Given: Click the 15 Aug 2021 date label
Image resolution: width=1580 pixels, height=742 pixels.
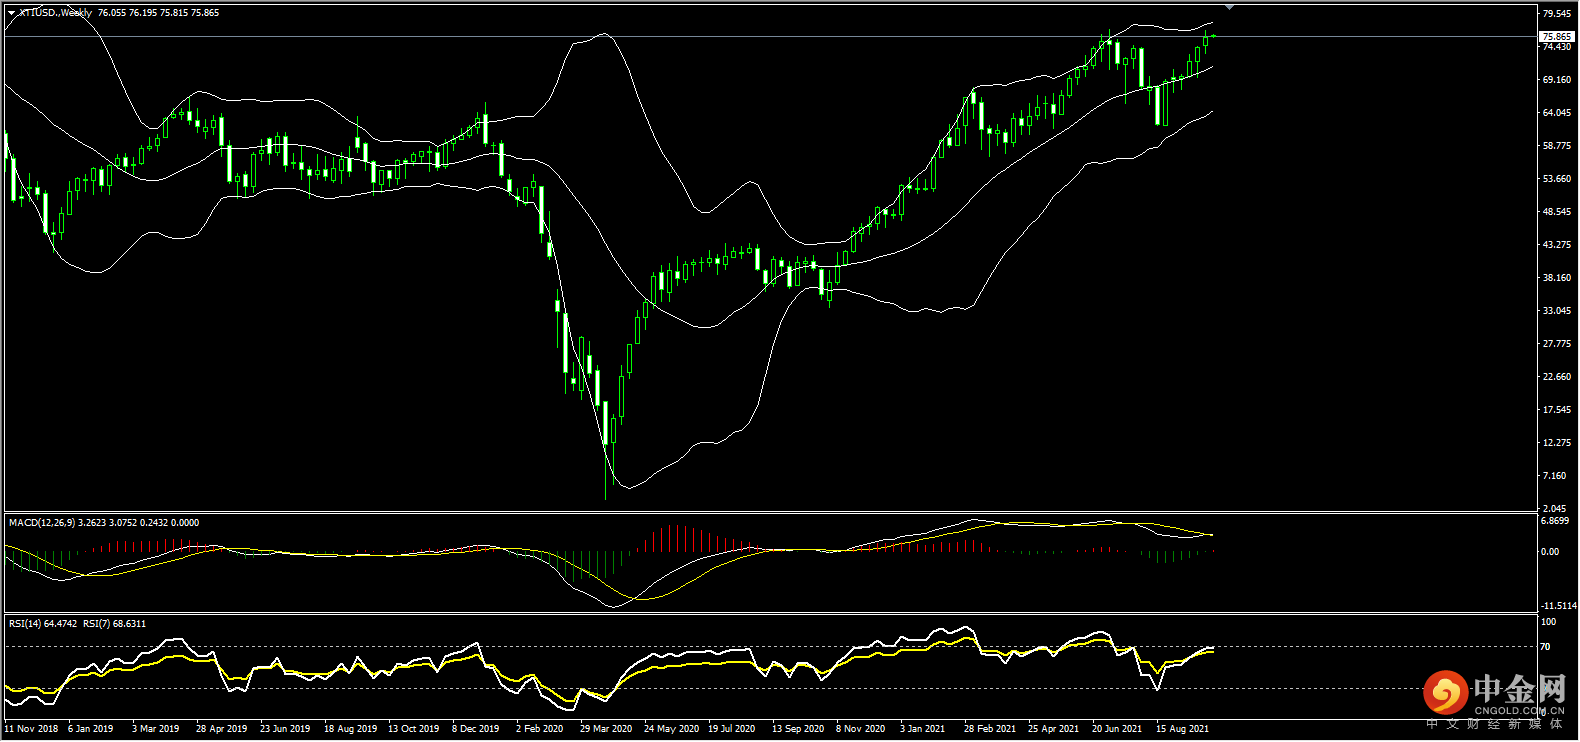Looking at the screenshot, I should click(x=1182, y=729).
